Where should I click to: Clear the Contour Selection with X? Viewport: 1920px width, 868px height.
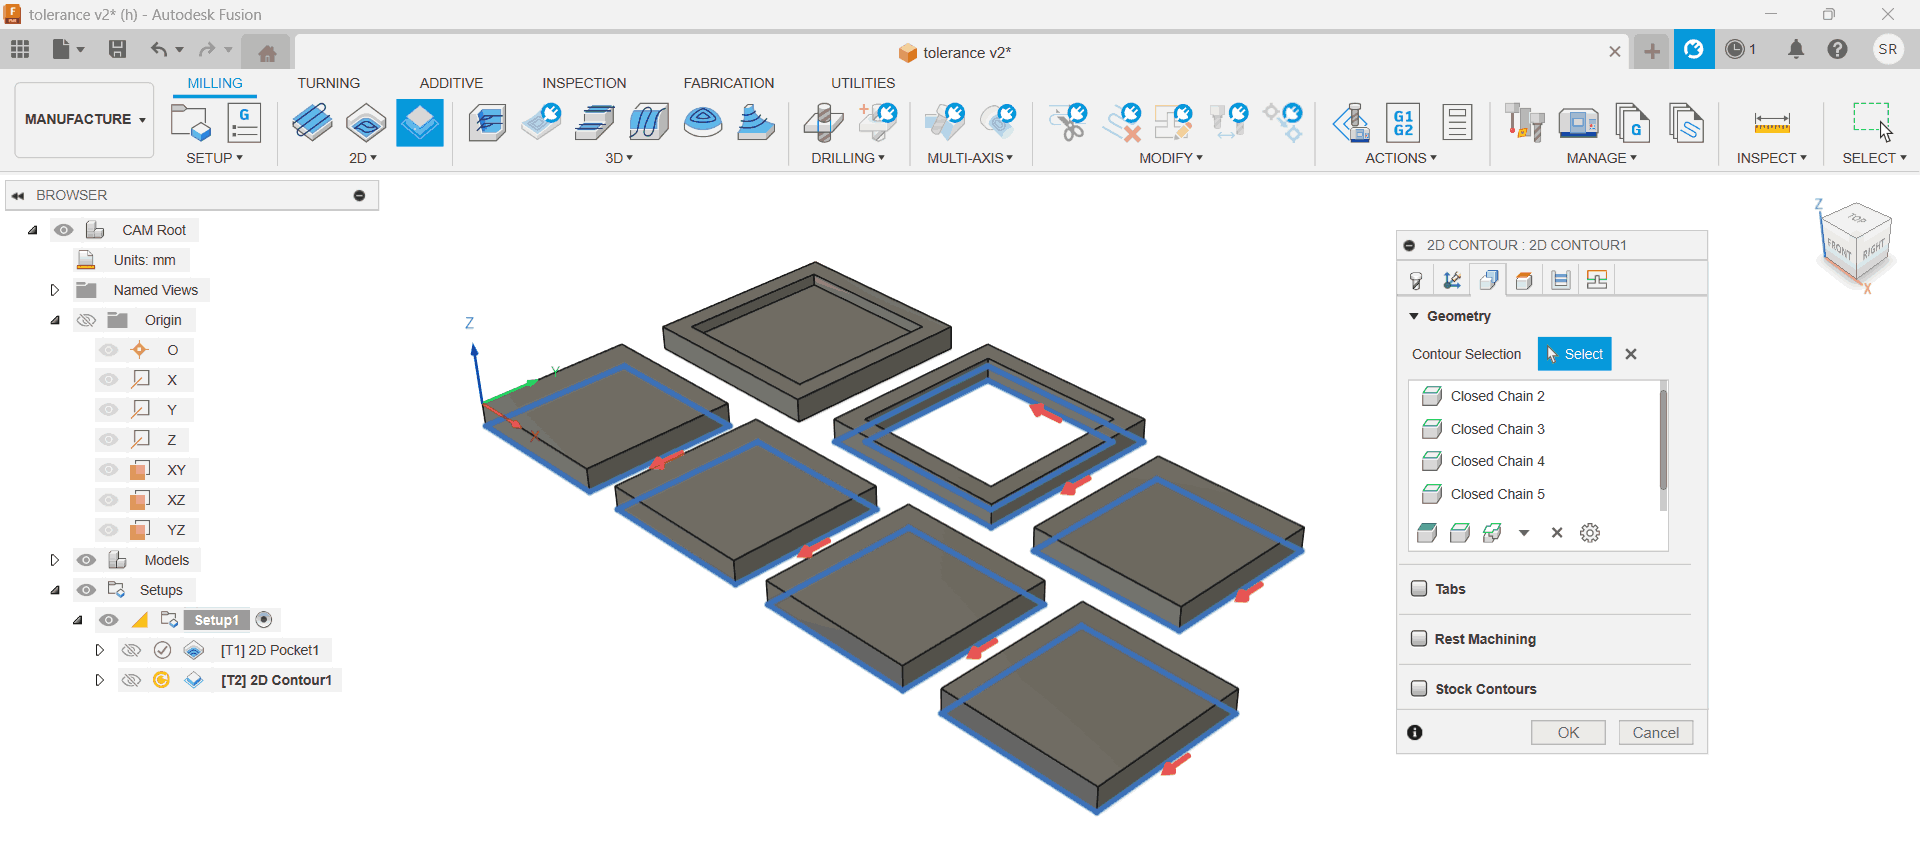(1631, 354)
